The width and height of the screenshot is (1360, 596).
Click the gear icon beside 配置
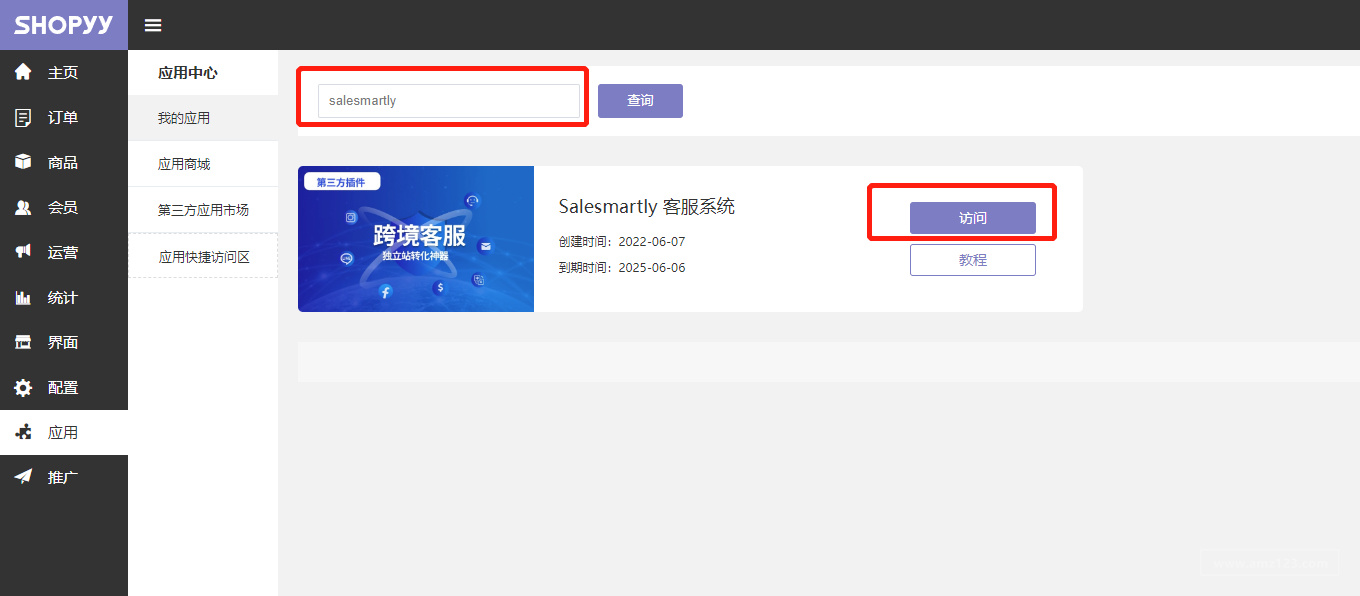(x=23, y=387)
